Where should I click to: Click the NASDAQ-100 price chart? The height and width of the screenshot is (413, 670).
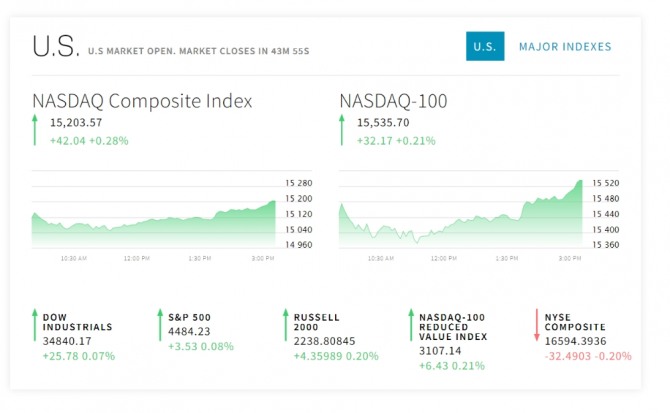[461, 215]
